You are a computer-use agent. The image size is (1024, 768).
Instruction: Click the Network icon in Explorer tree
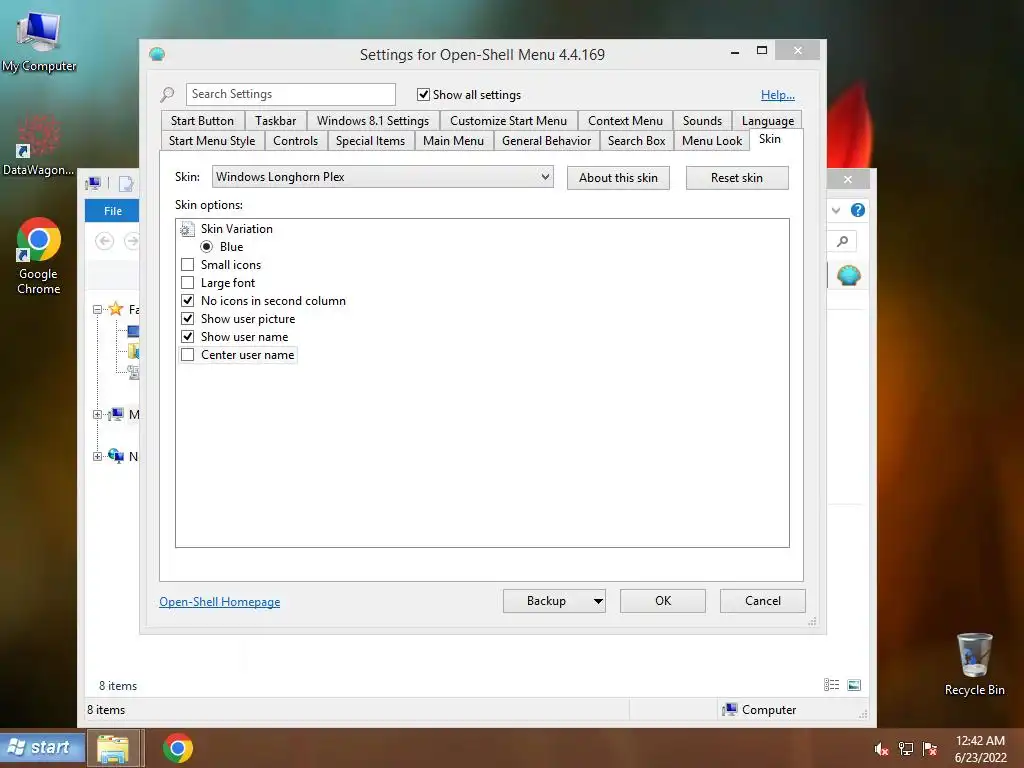(116, 456)
